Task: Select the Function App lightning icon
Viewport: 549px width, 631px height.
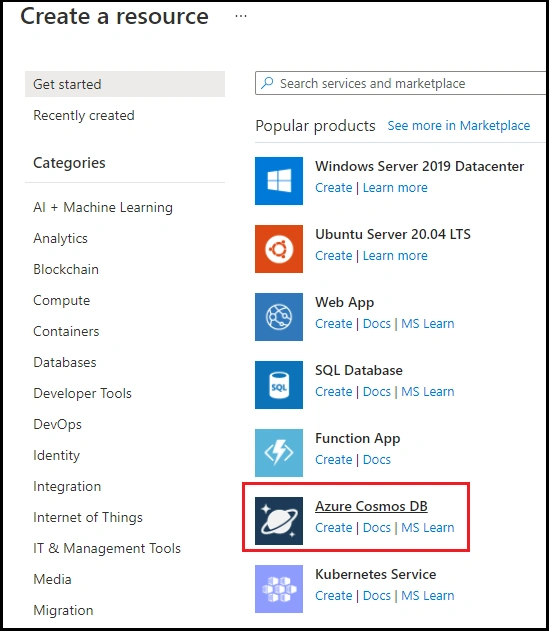Action: (279, 453)
